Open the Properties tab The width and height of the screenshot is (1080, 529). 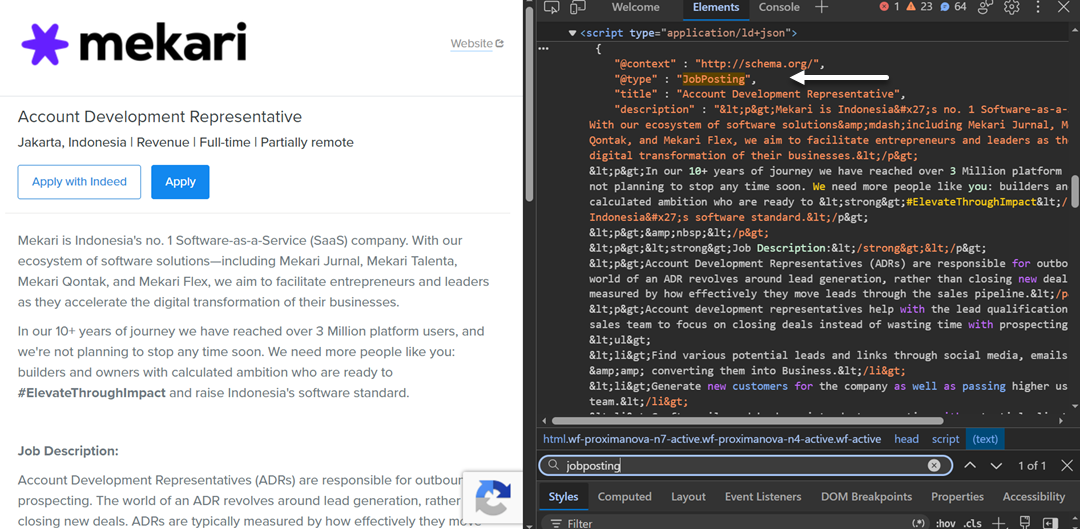(x=957, y=497)
